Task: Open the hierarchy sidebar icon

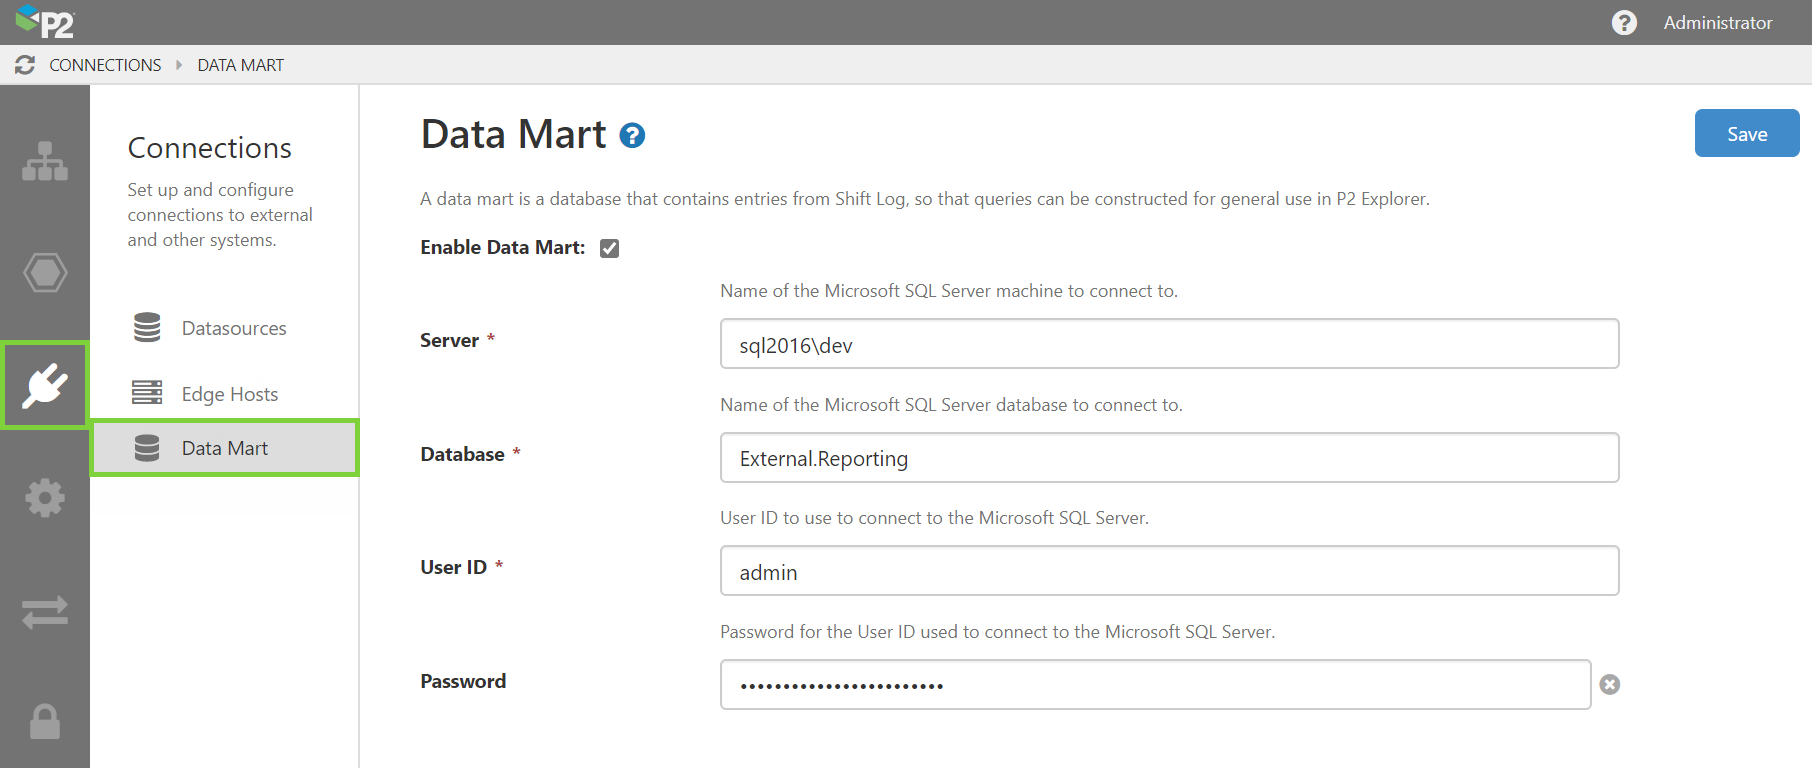Action: click(45, 161)
